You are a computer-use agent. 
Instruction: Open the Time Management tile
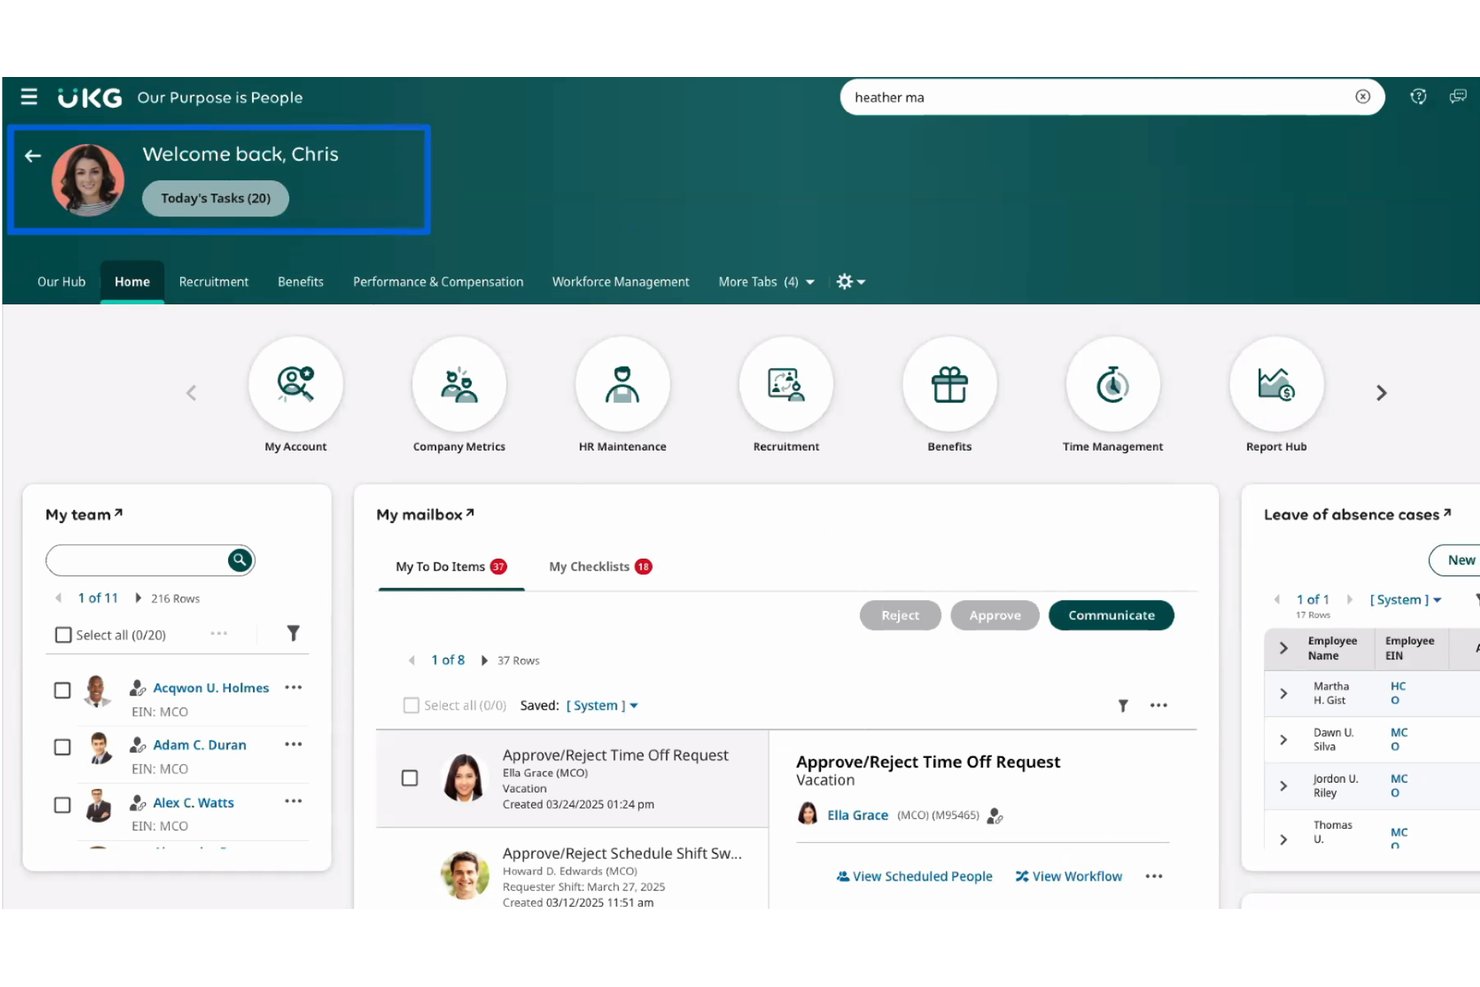pyautogui.click(x=1113, y=385)
